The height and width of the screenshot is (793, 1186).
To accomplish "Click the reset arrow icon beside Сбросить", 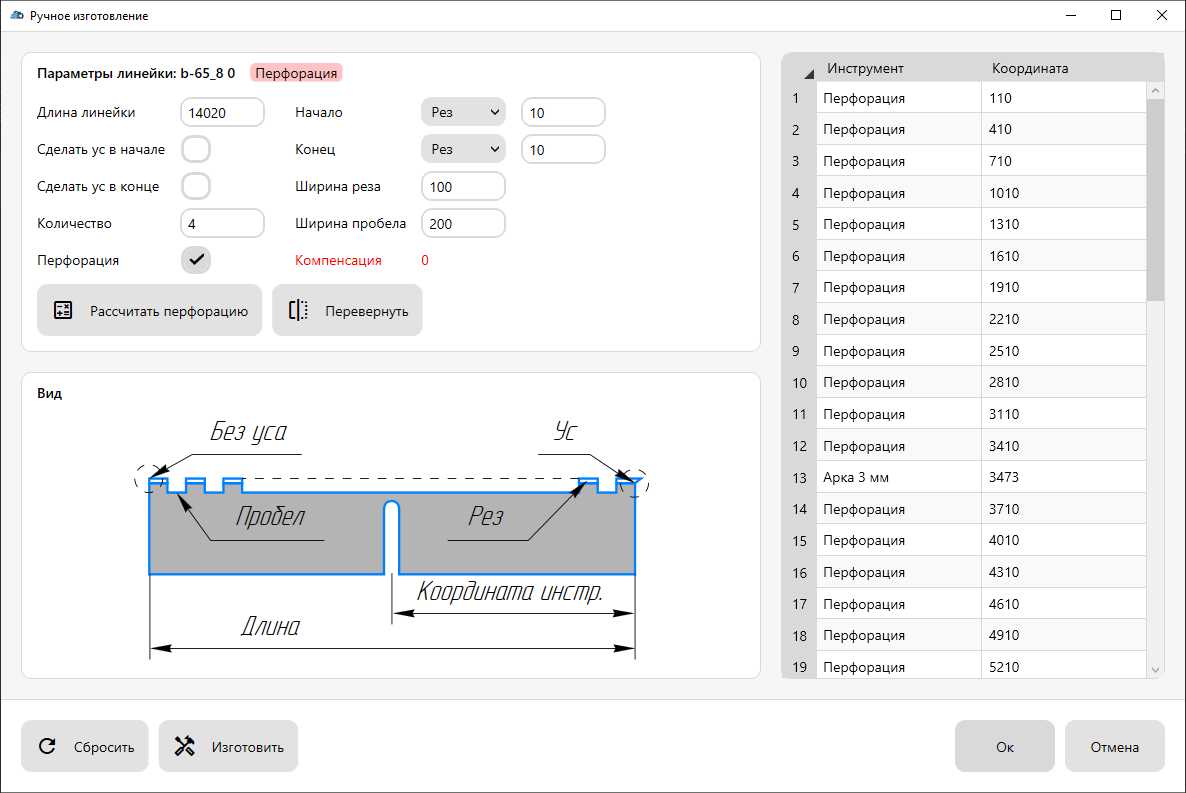I will 47,746.
